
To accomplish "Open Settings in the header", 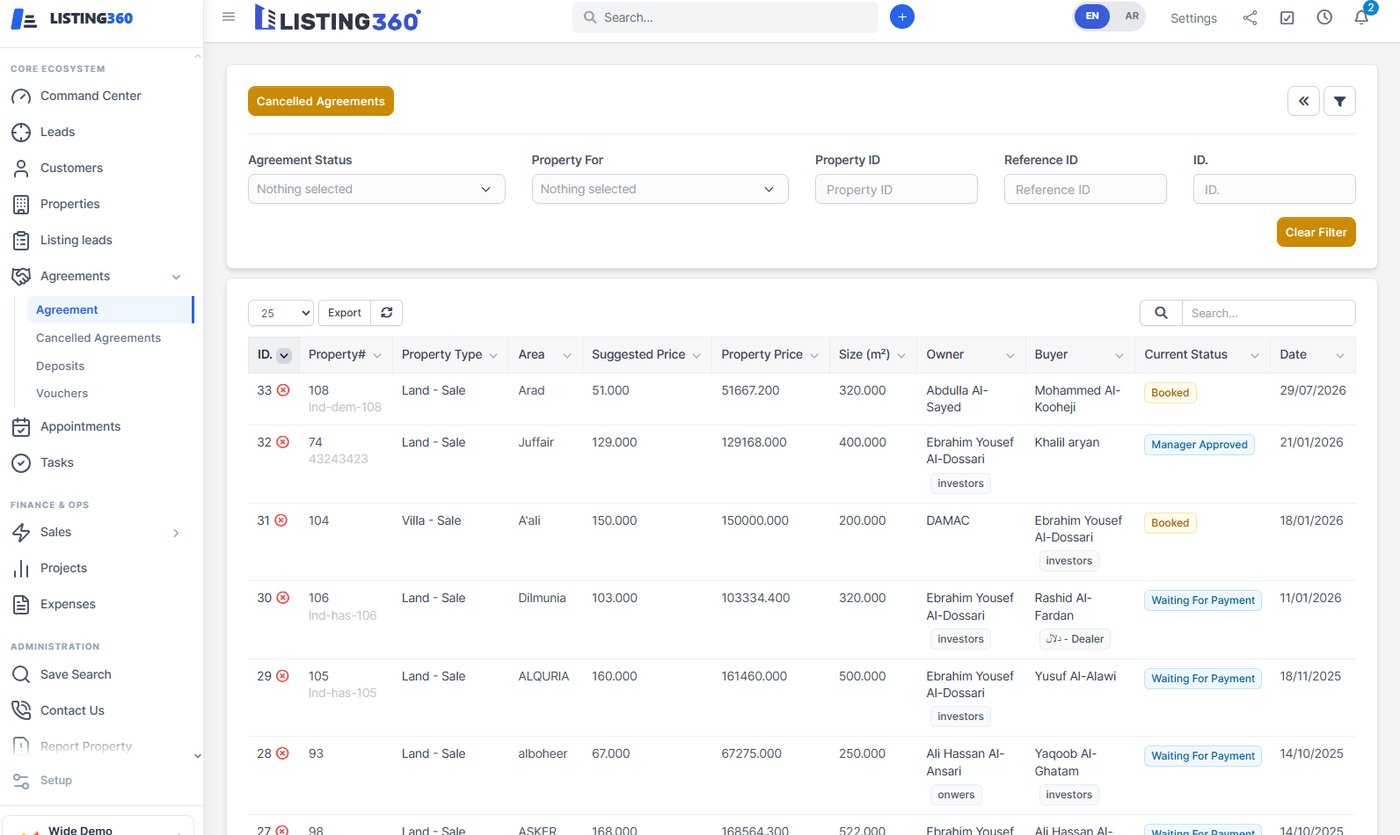I will click(x=1194, y=18).
